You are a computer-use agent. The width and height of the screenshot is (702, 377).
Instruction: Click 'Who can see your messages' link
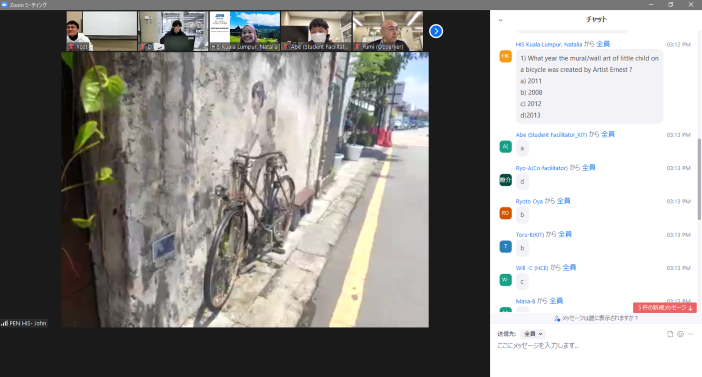pyautogui.click(x=596, y=318)
